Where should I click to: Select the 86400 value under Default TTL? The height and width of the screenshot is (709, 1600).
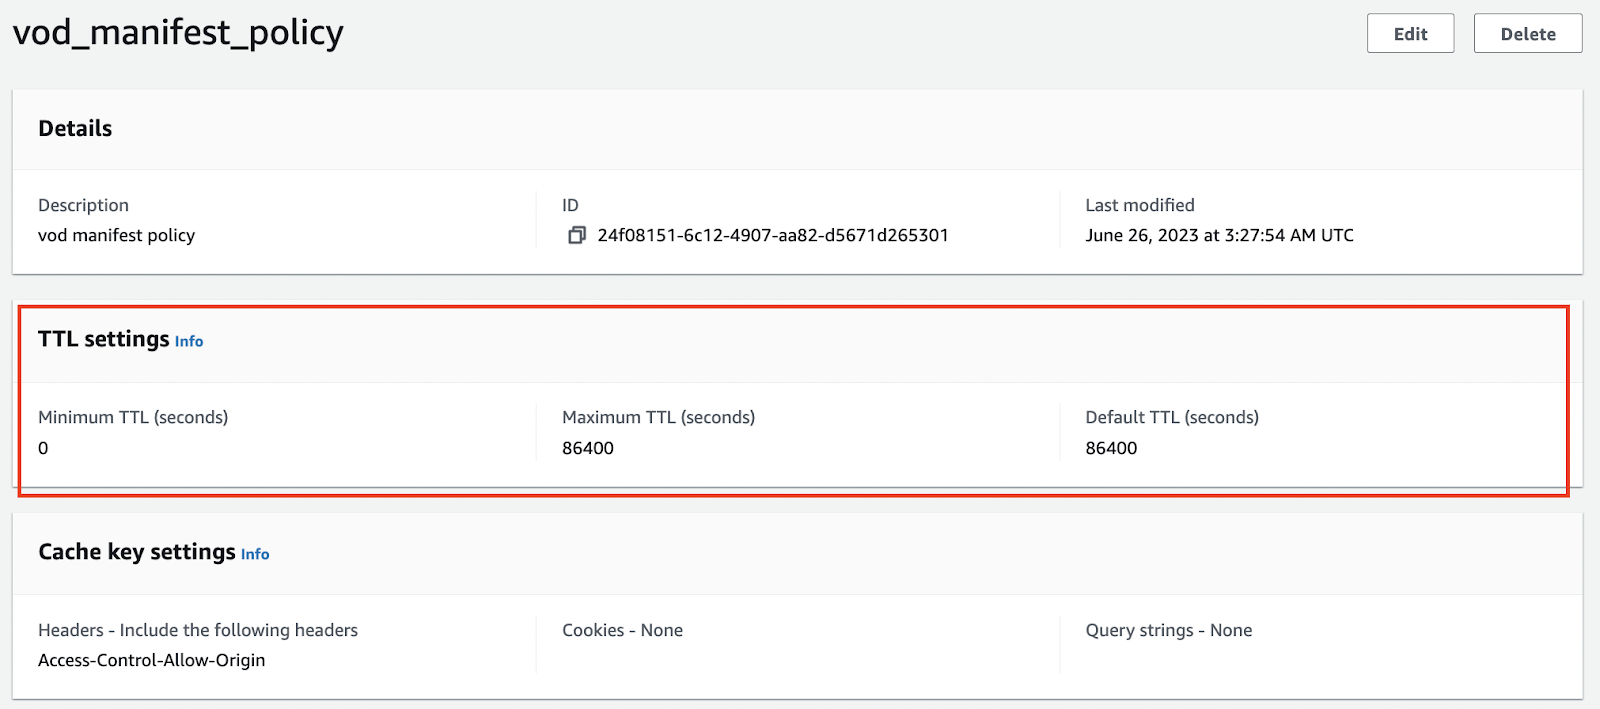coord(1111,448)
